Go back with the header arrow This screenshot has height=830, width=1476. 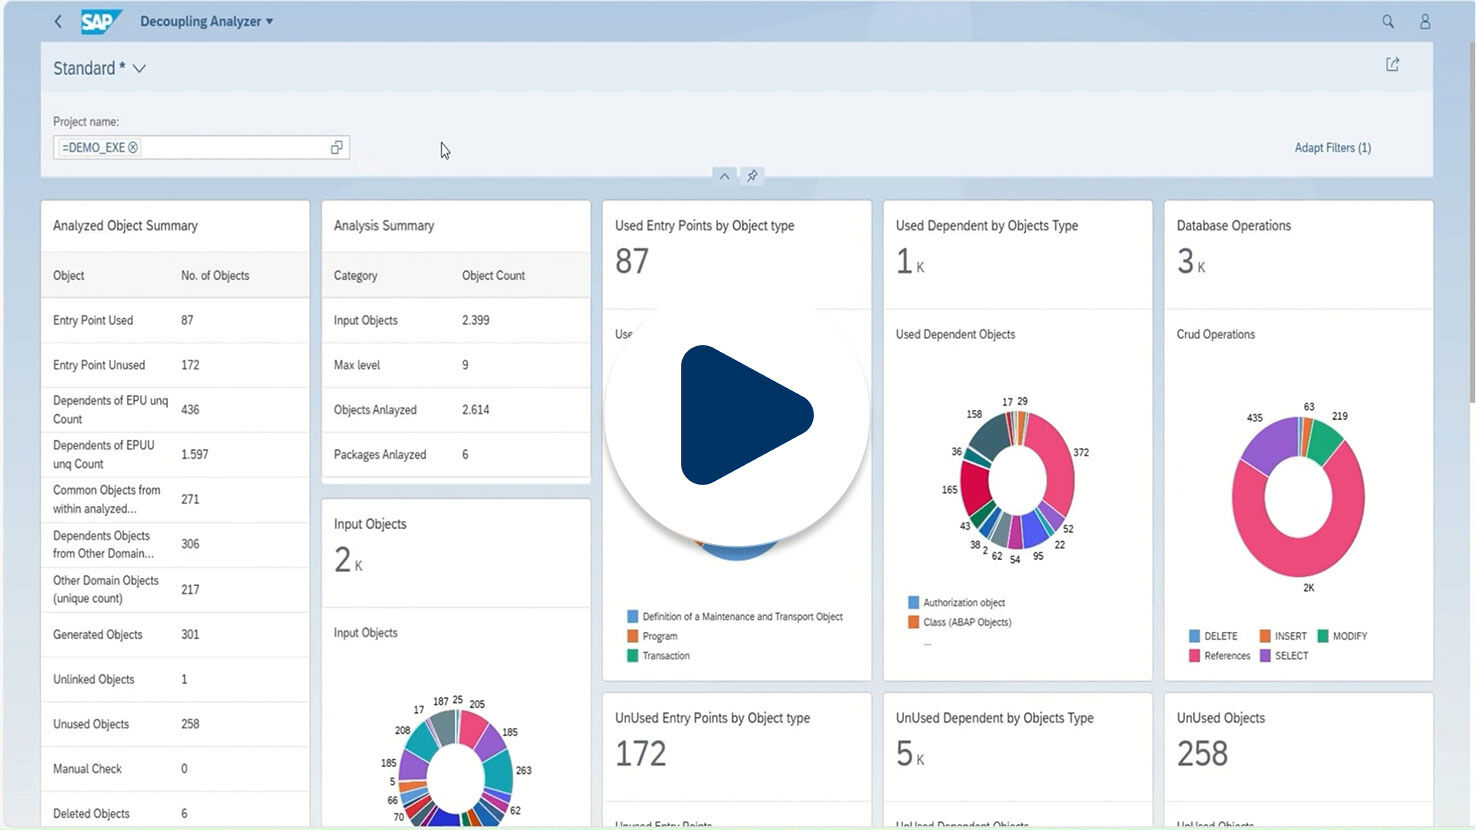click(58, 21)
